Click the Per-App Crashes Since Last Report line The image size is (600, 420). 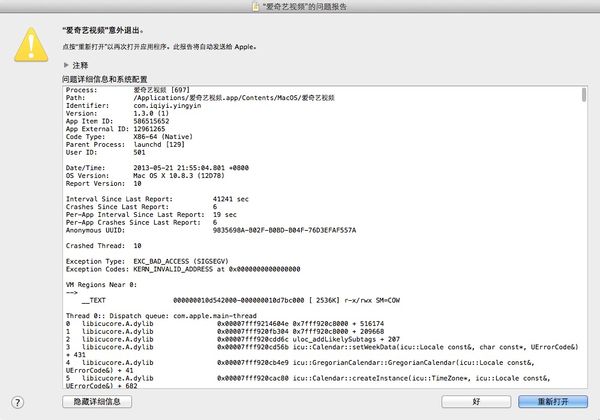tap(141, 222)
